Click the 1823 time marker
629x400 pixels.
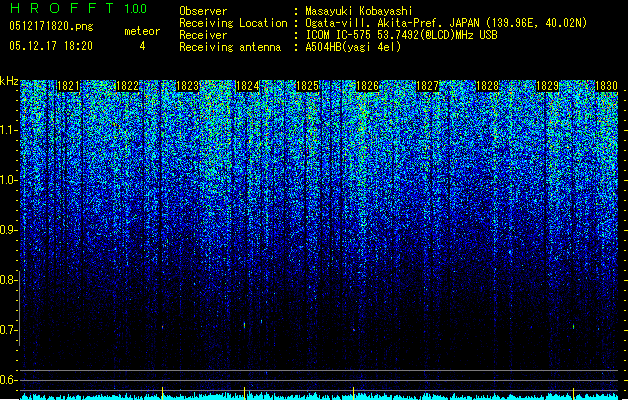(188, 86)
